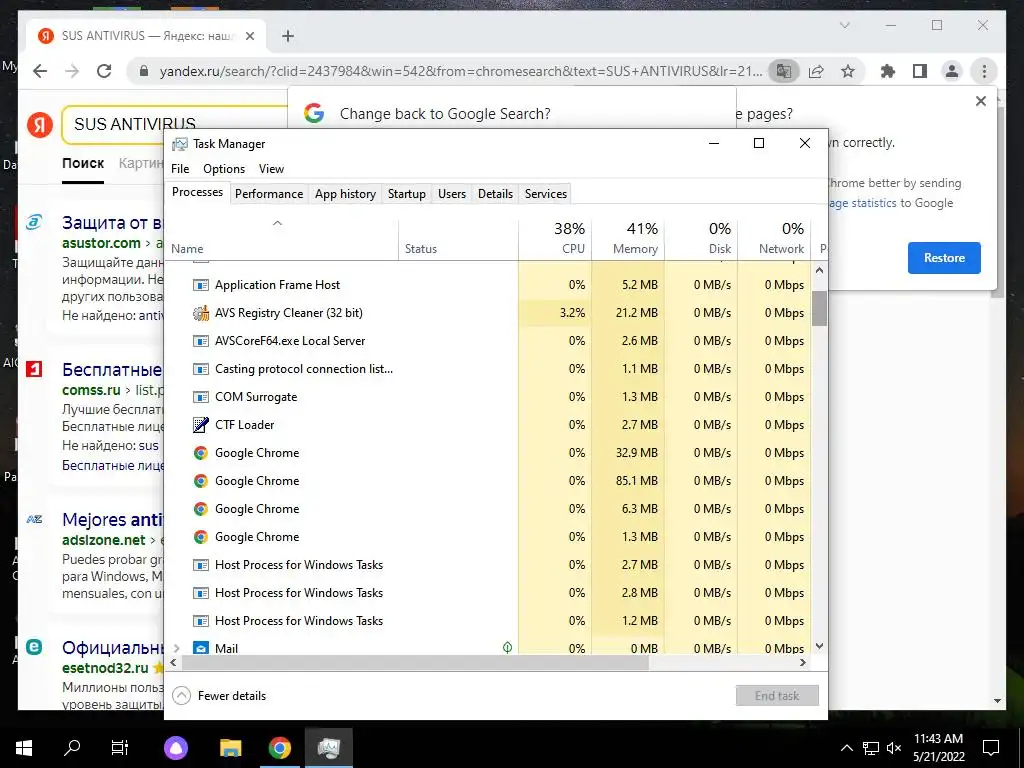Click the blue Restore button

tap(944, 258)
